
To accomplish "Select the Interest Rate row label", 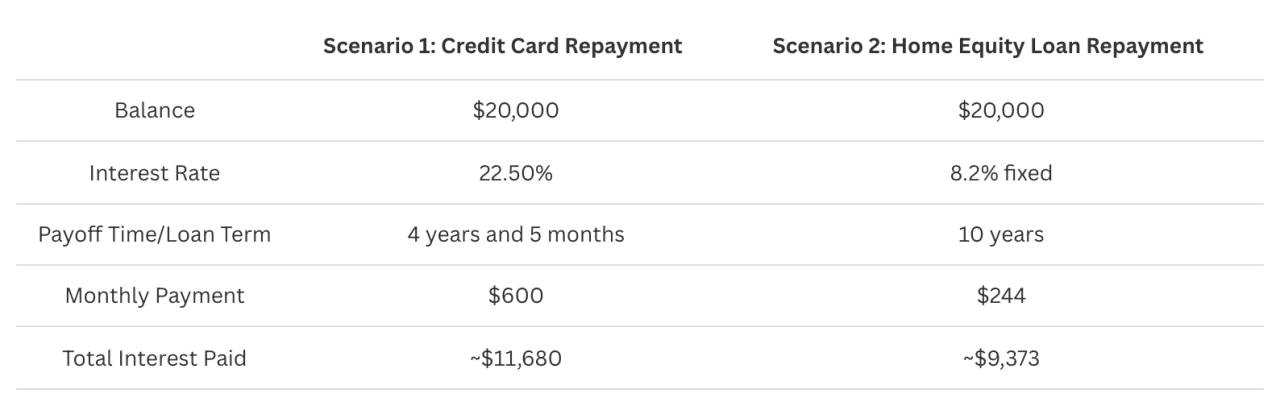I will point(155,173).
